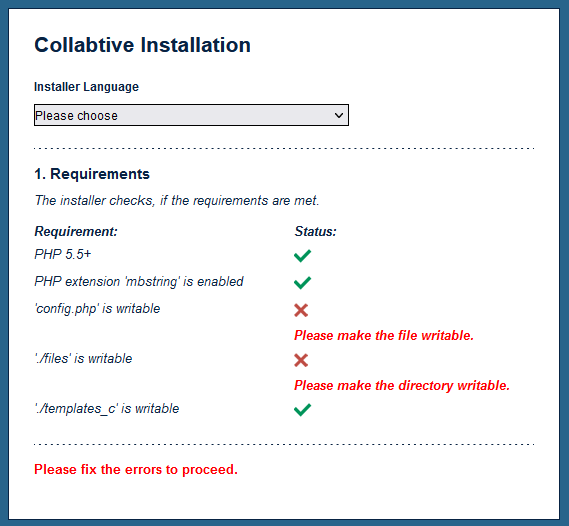Click the '1. Requirements' section heading

coord(92,174)
